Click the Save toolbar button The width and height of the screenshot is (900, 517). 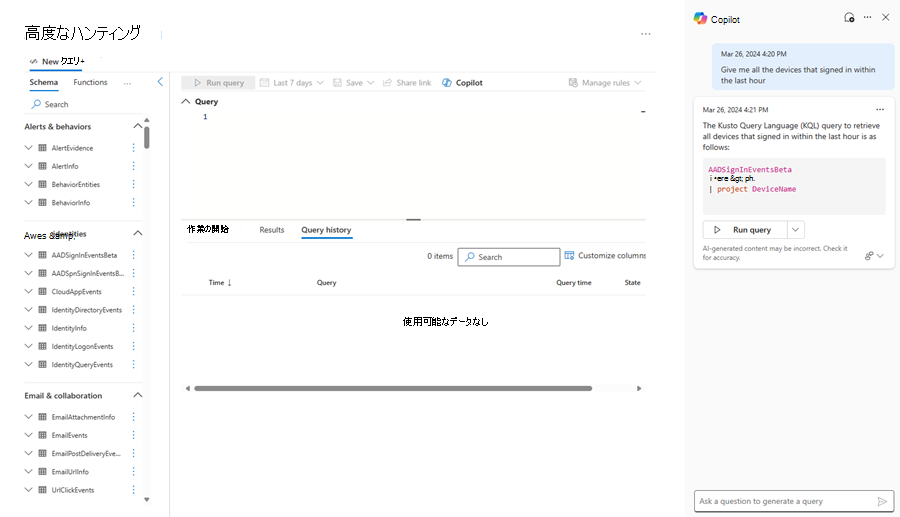coord(348,83)
